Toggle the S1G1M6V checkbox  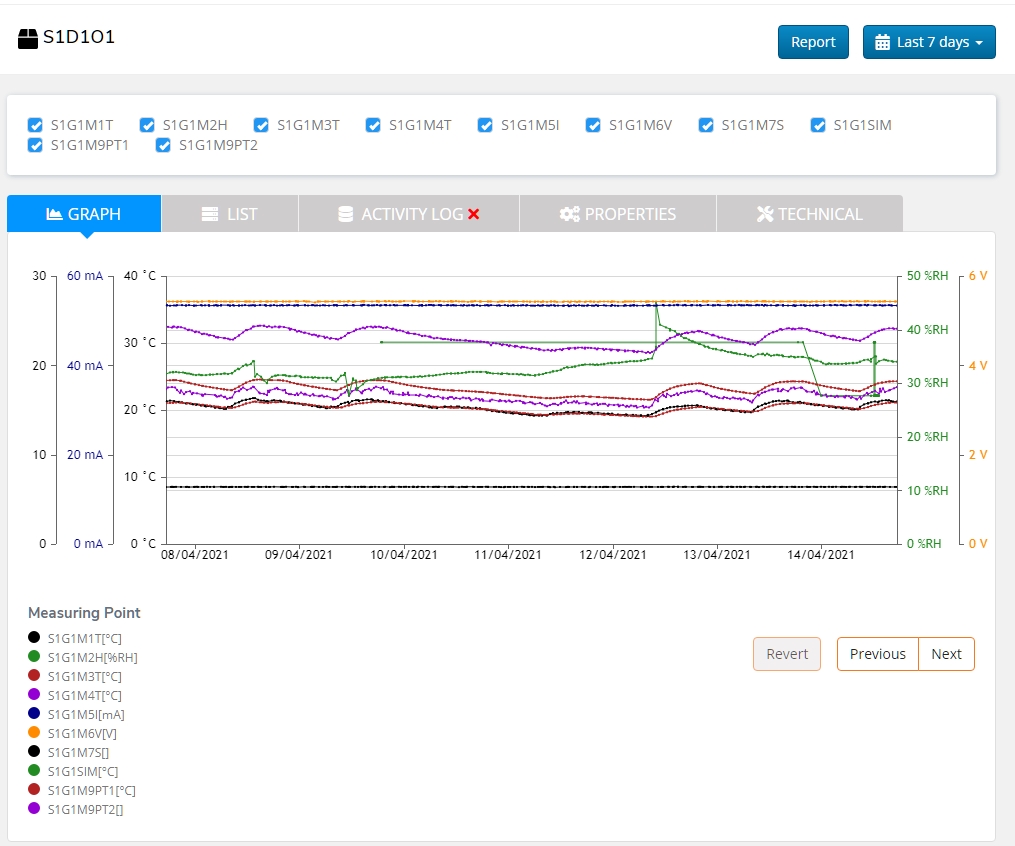593,125
